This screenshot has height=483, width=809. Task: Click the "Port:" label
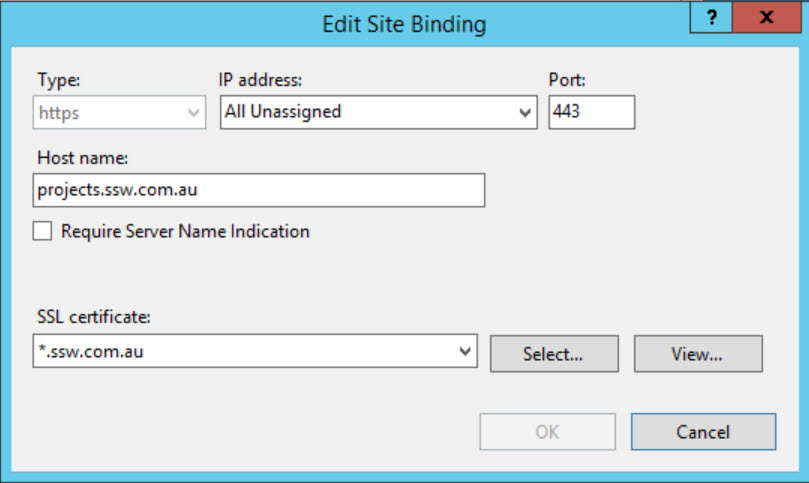coord(566,78)
